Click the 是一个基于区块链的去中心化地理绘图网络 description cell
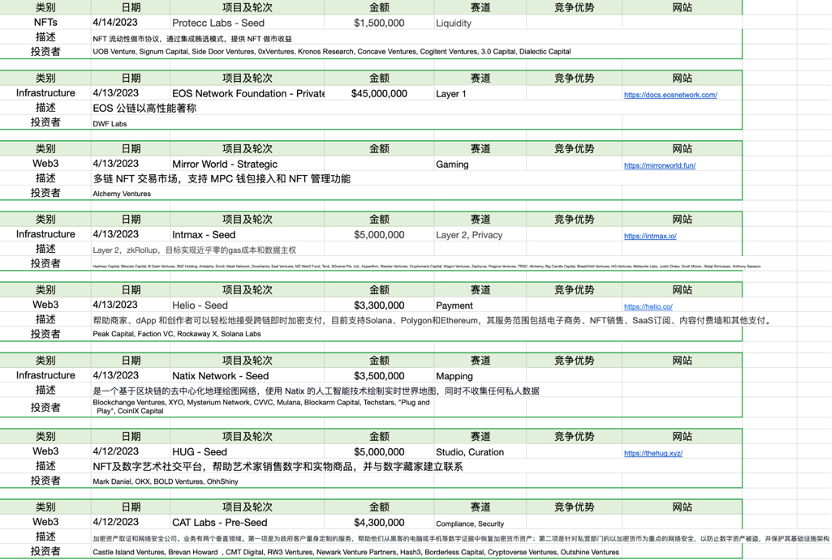Screen dimensions: 832x560 [x=316, y=391]
